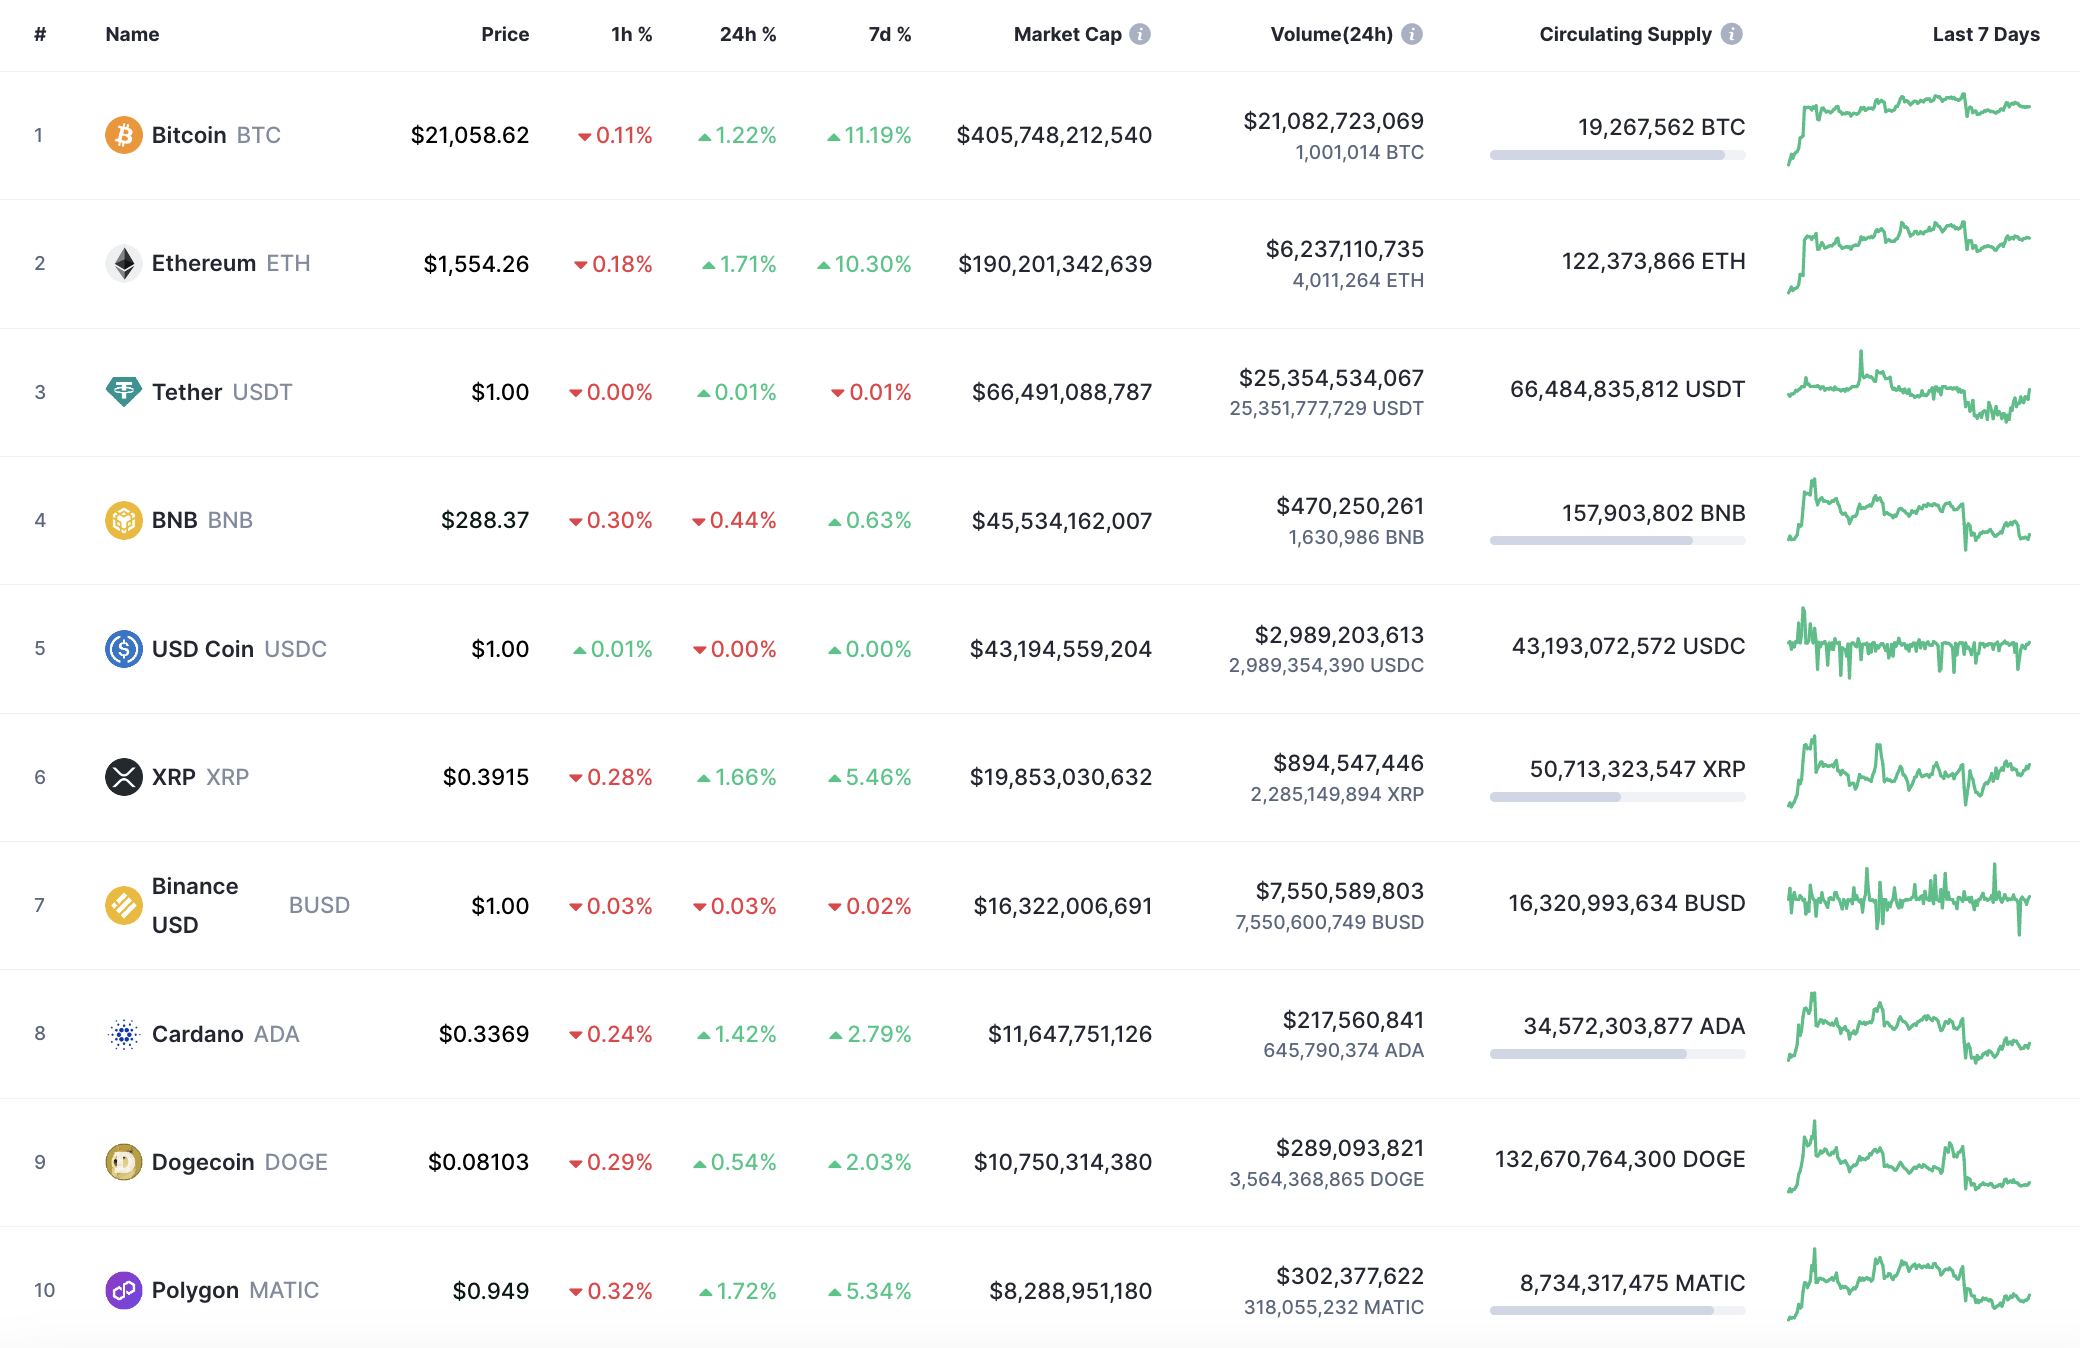Click Dogecoin's Last 7 Days sparkline chart
This screenshot has width=2080, height=1348.
pyautogui.click(x=1908, y=1160)
